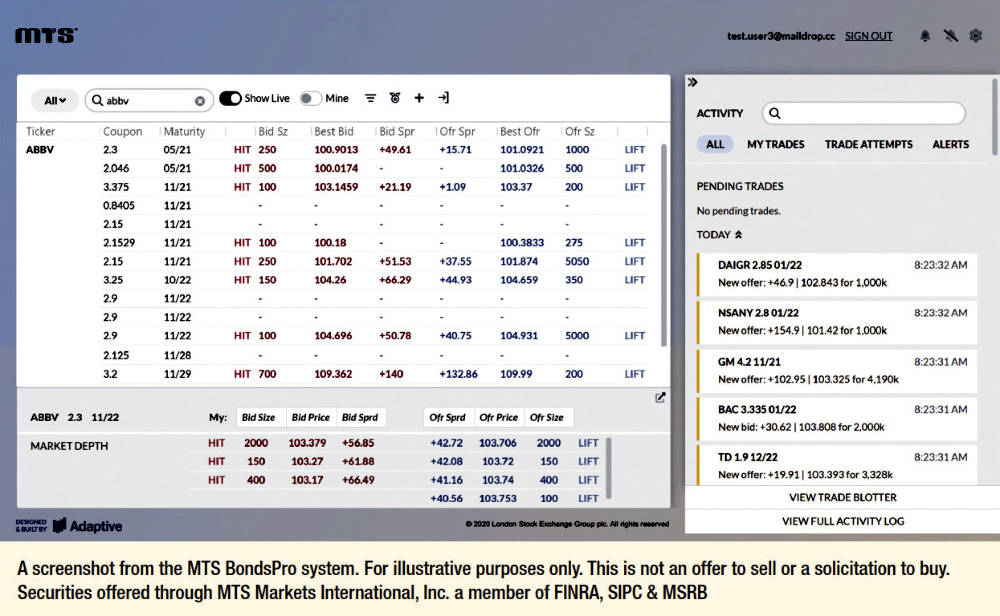This screenshot has width=1000, height=616.
Task: Click LIFT on market depth offer 103.753
Action: [x=588, y=499]
